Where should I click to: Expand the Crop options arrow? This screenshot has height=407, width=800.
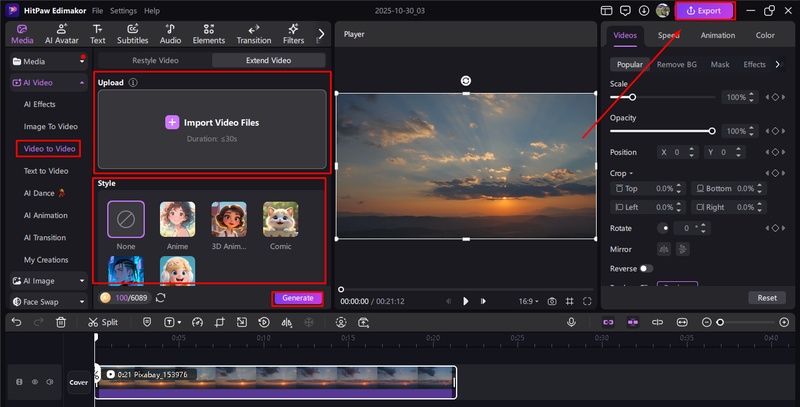point(631,173)
